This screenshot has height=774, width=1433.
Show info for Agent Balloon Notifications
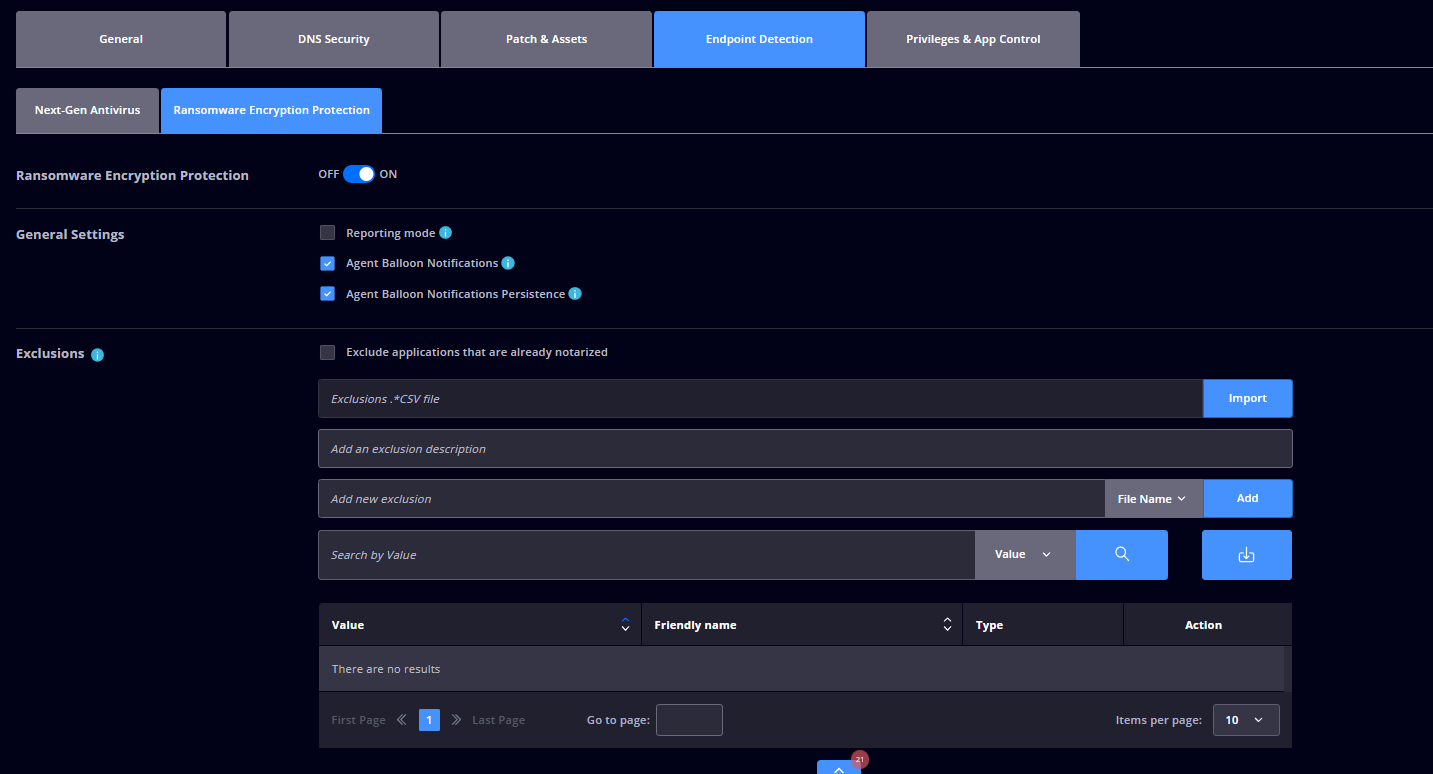[x=508, y=263]
